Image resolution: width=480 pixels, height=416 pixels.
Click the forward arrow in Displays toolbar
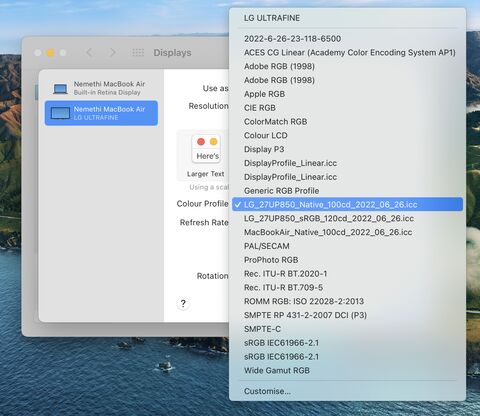[113, 52]
